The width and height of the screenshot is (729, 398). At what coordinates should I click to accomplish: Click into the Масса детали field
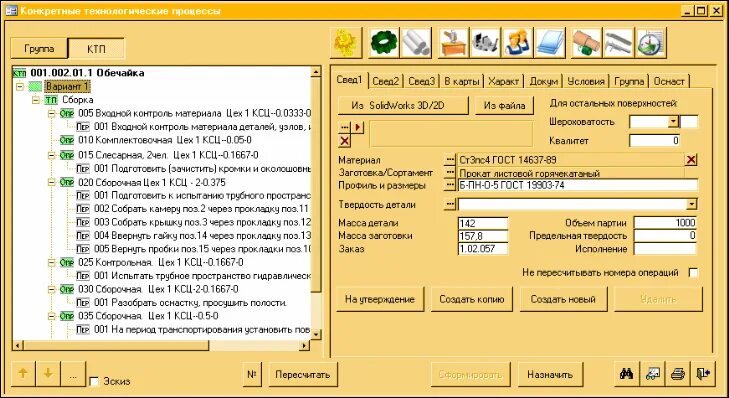(483, 223)
